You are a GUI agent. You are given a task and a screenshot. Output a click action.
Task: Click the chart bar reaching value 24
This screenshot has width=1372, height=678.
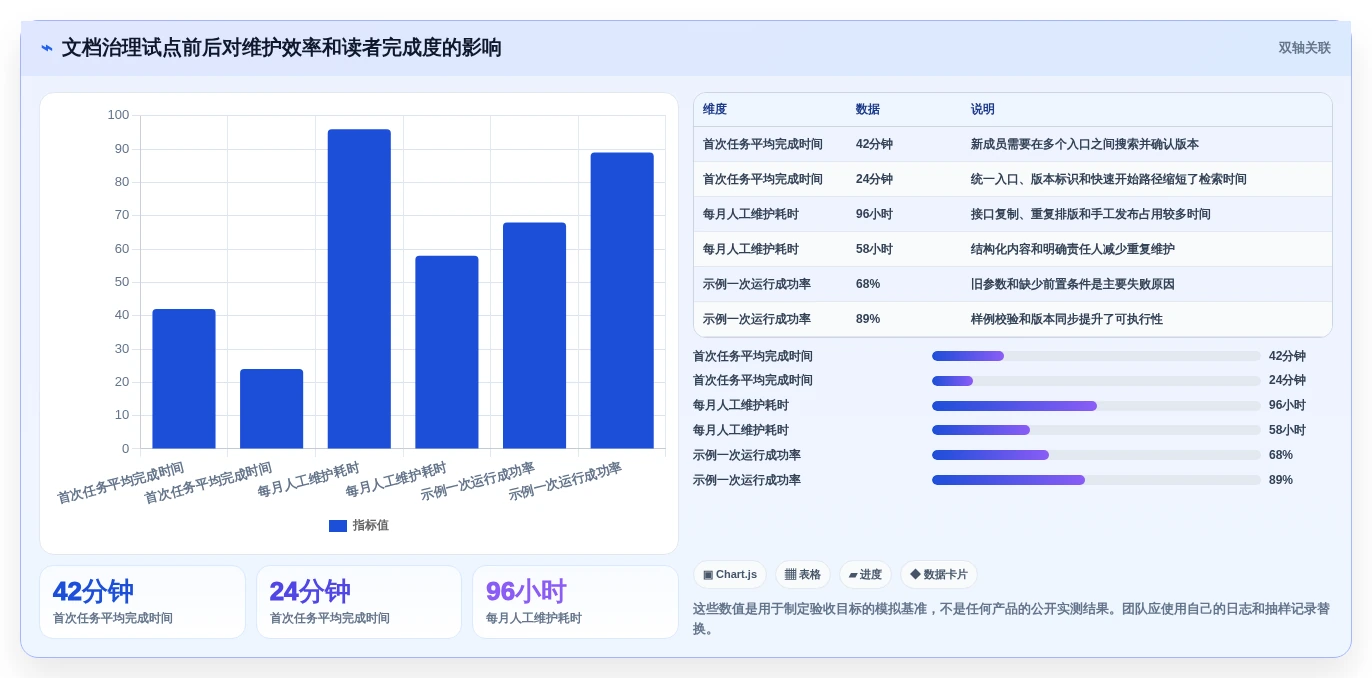[271, 409]
